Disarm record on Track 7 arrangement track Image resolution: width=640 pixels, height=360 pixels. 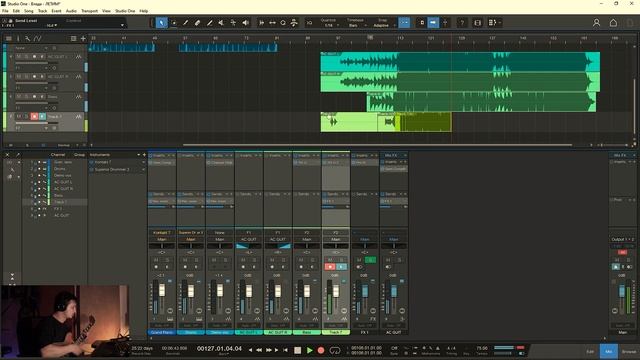point(34,116)
